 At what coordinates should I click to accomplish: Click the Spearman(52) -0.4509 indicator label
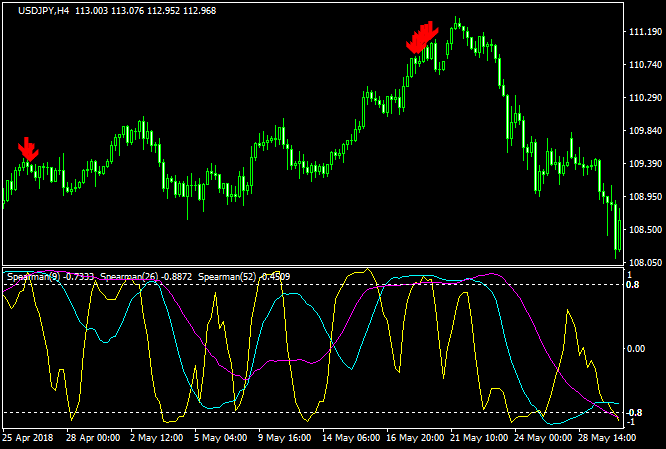click(244, 277)
